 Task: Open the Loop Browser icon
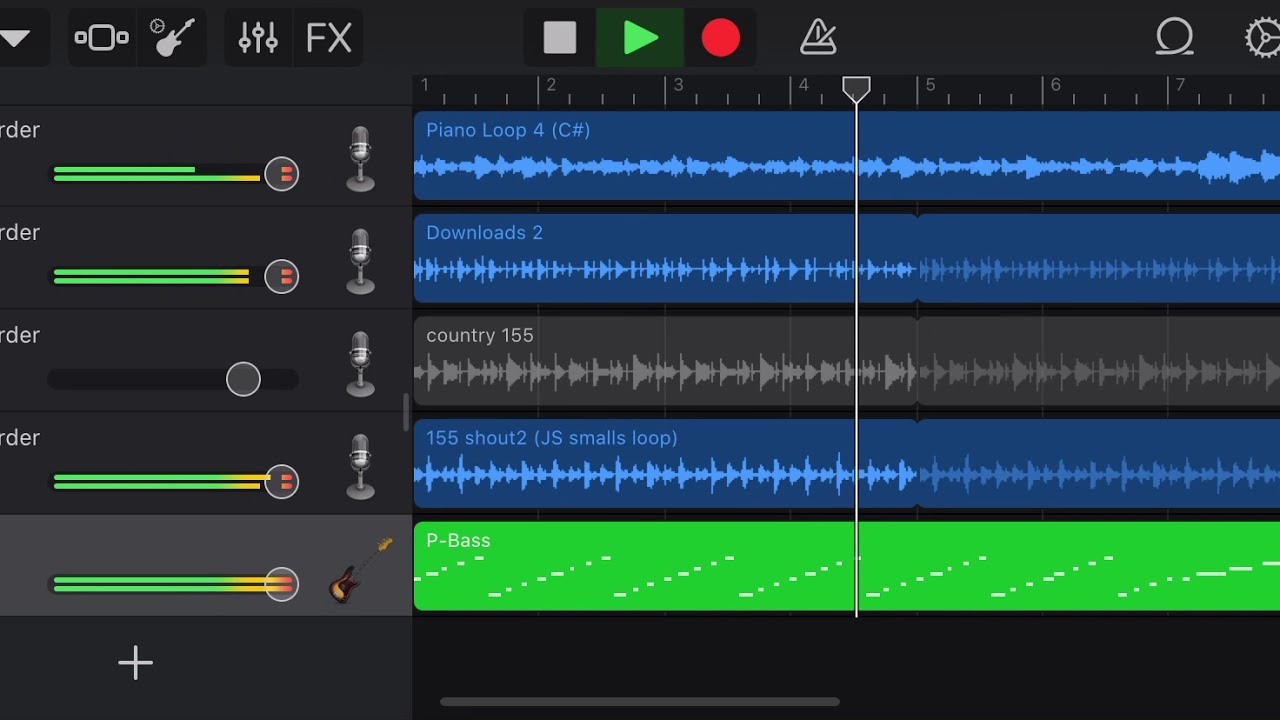(1174, 38)
